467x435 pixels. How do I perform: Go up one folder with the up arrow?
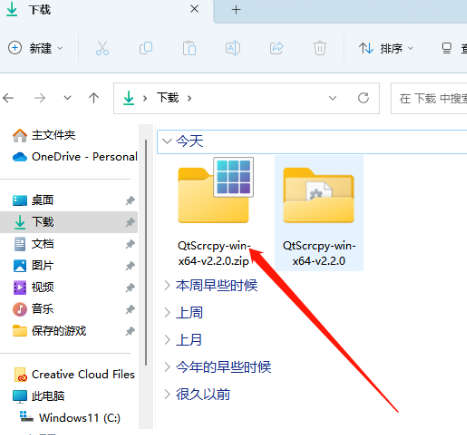pyautogui.click(x=94, y=98)
